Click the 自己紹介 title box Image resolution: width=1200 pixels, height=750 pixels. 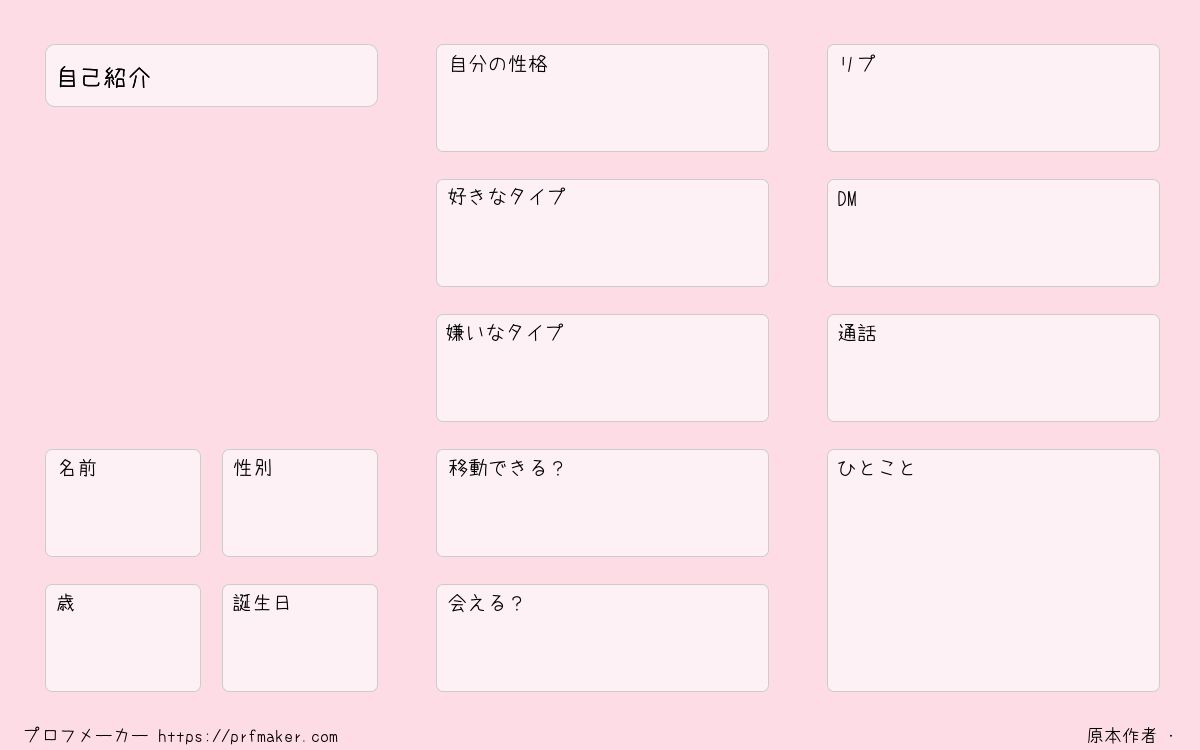coord(211,75)
